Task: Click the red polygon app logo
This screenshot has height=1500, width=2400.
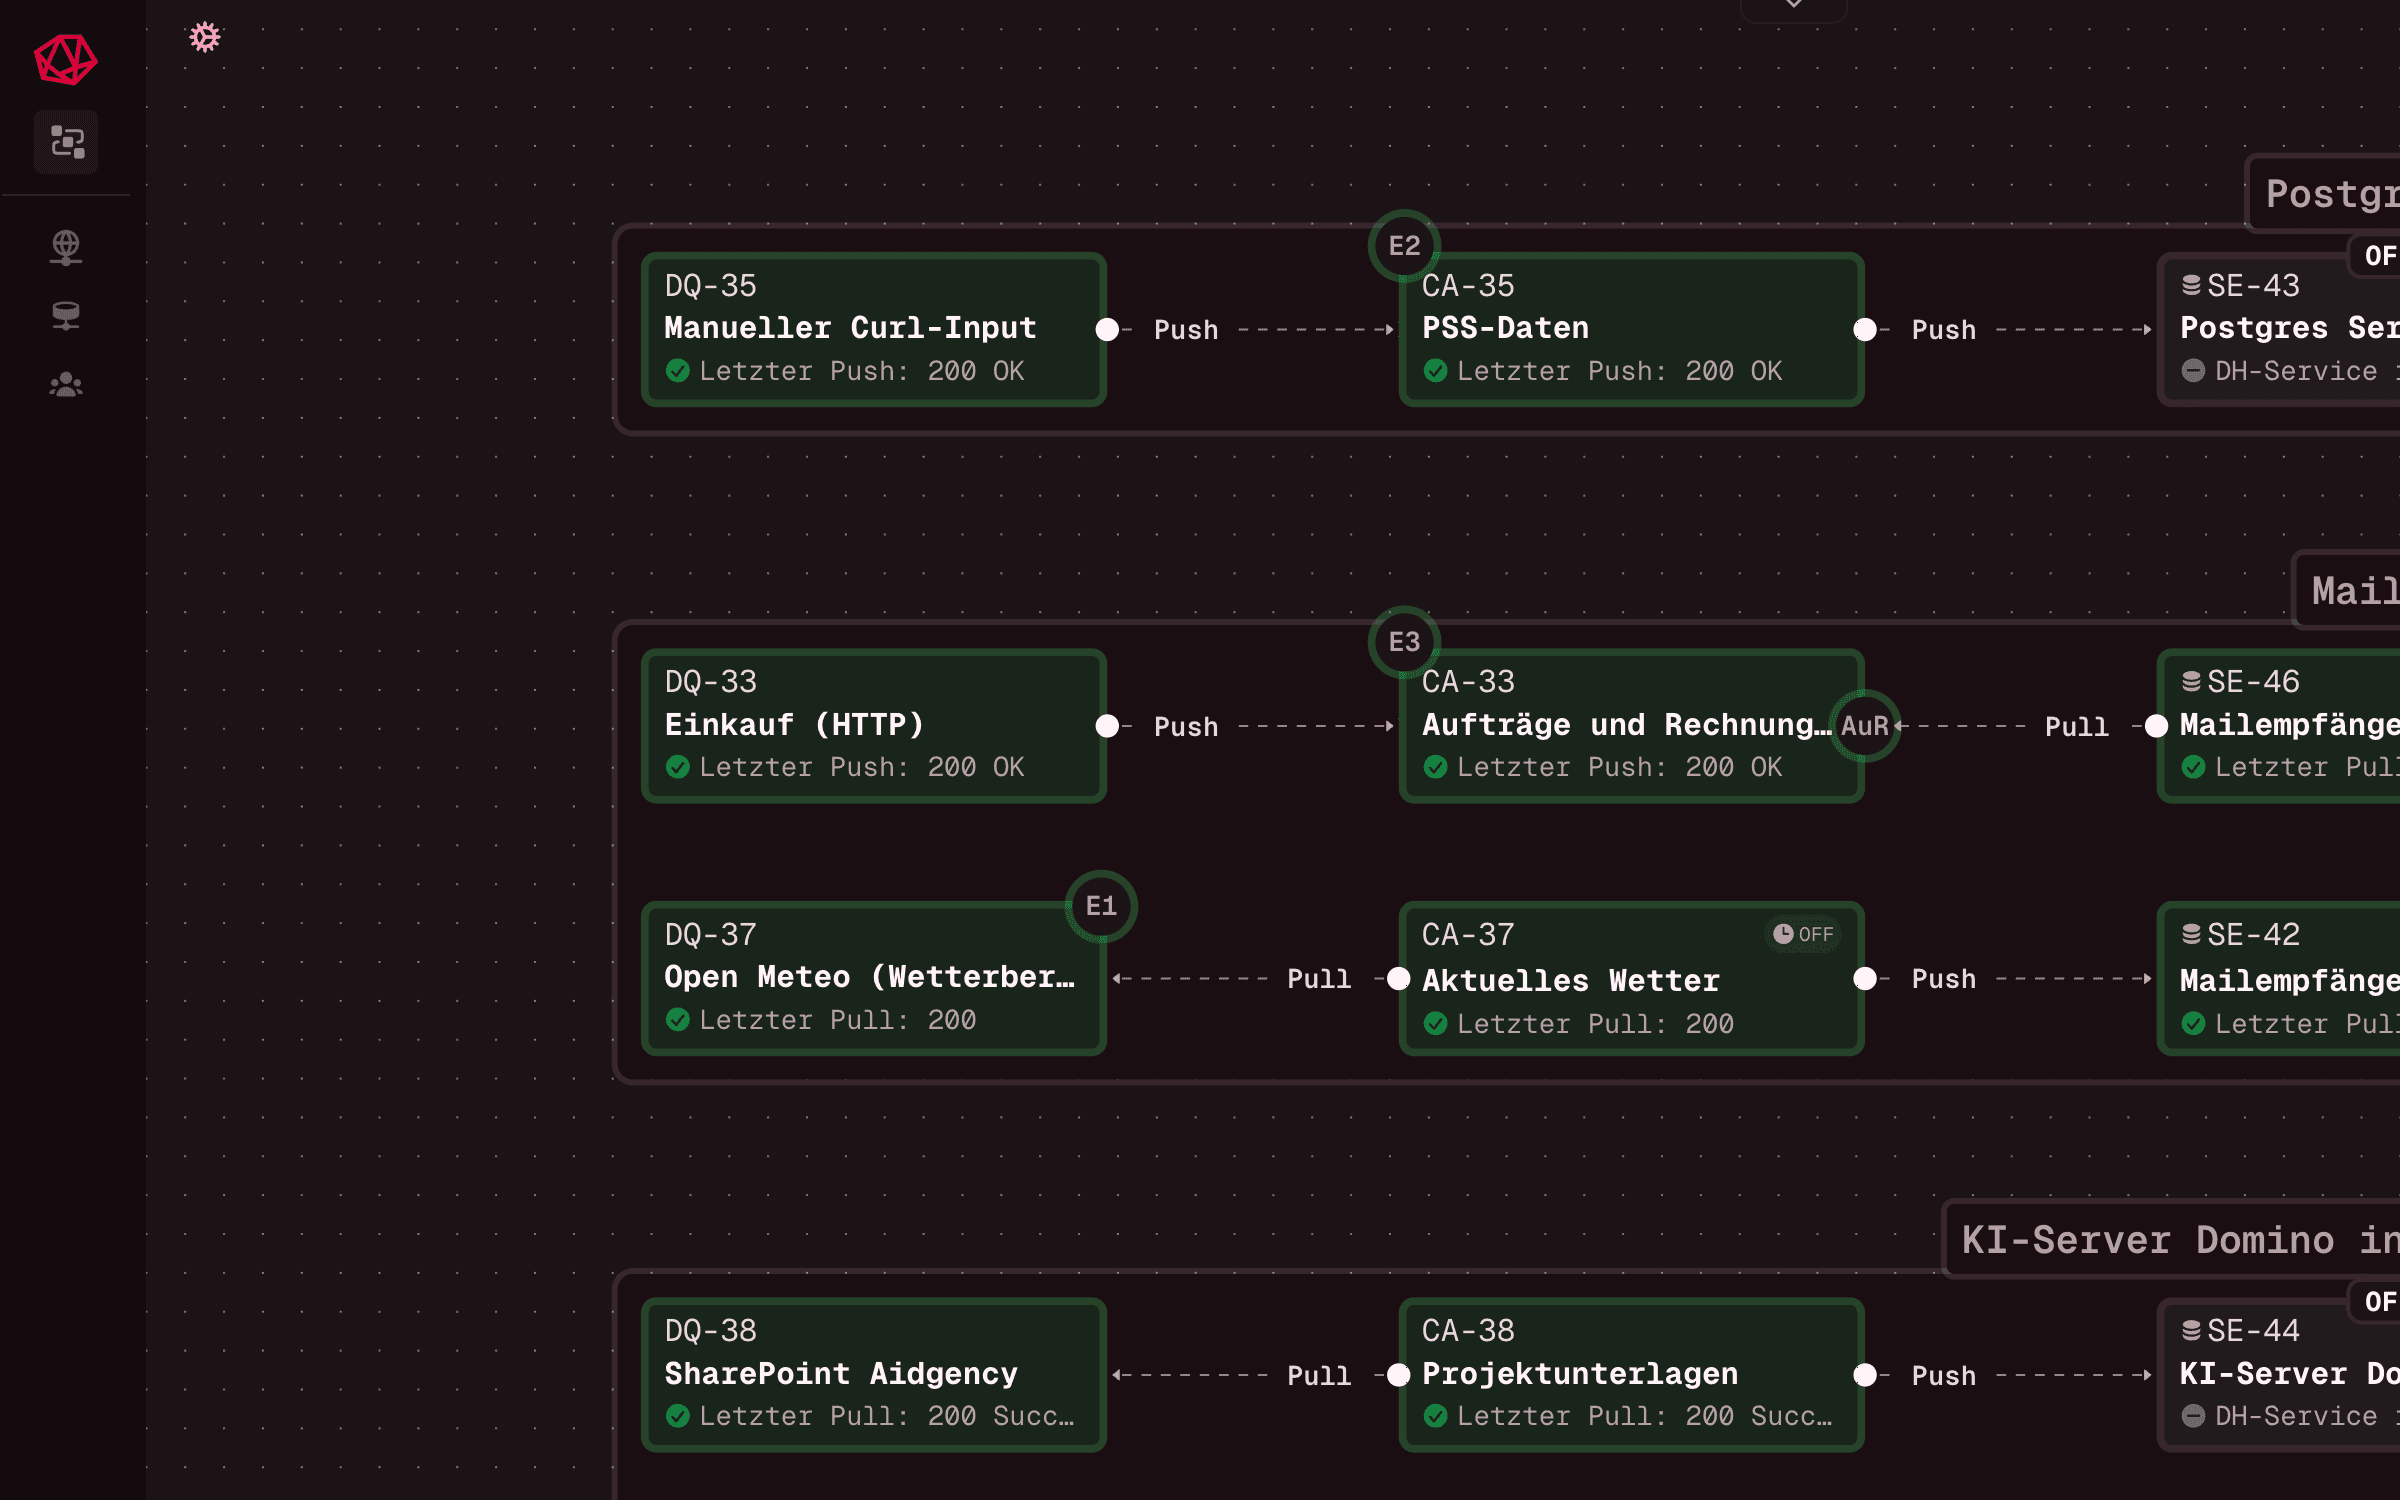Action: pos(65,60)
